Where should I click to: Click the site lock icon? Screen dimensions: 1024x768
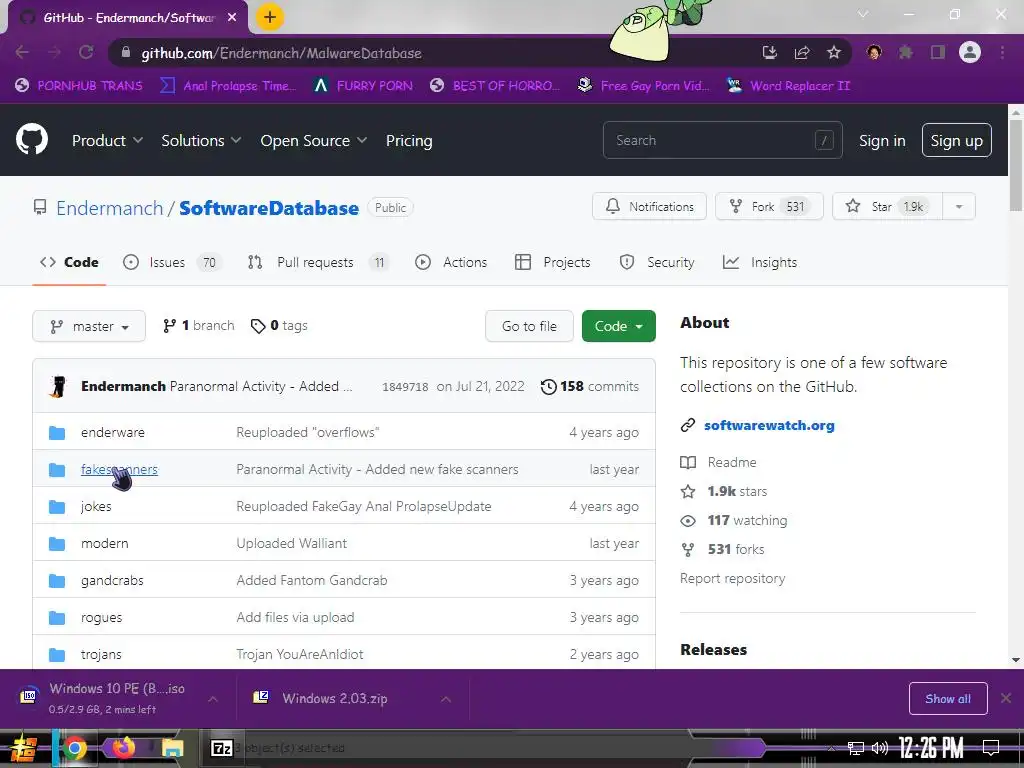pos(126,53)
